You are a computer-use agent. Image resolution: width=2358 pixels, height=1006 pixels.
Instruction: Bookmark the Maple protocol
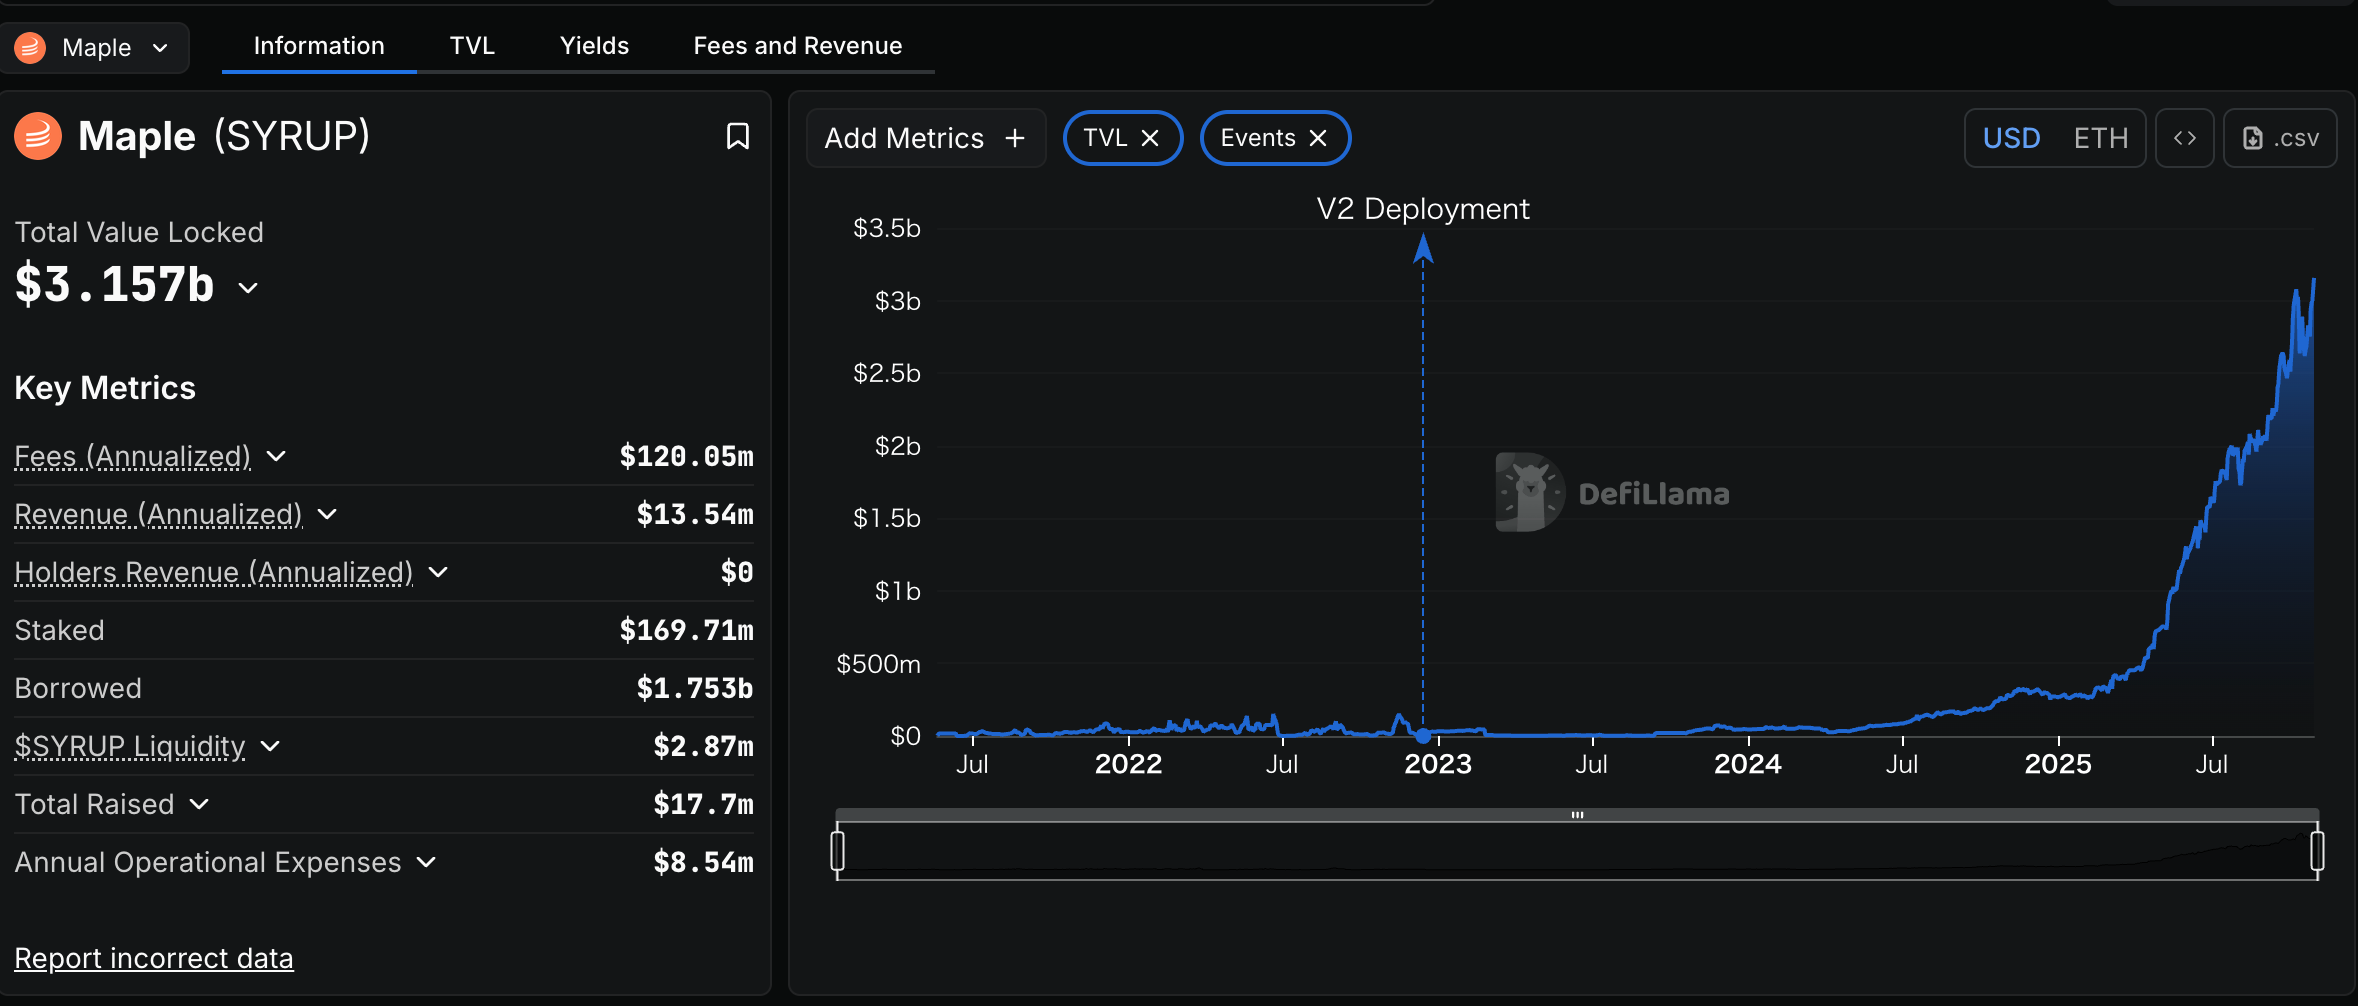point(737,136)
